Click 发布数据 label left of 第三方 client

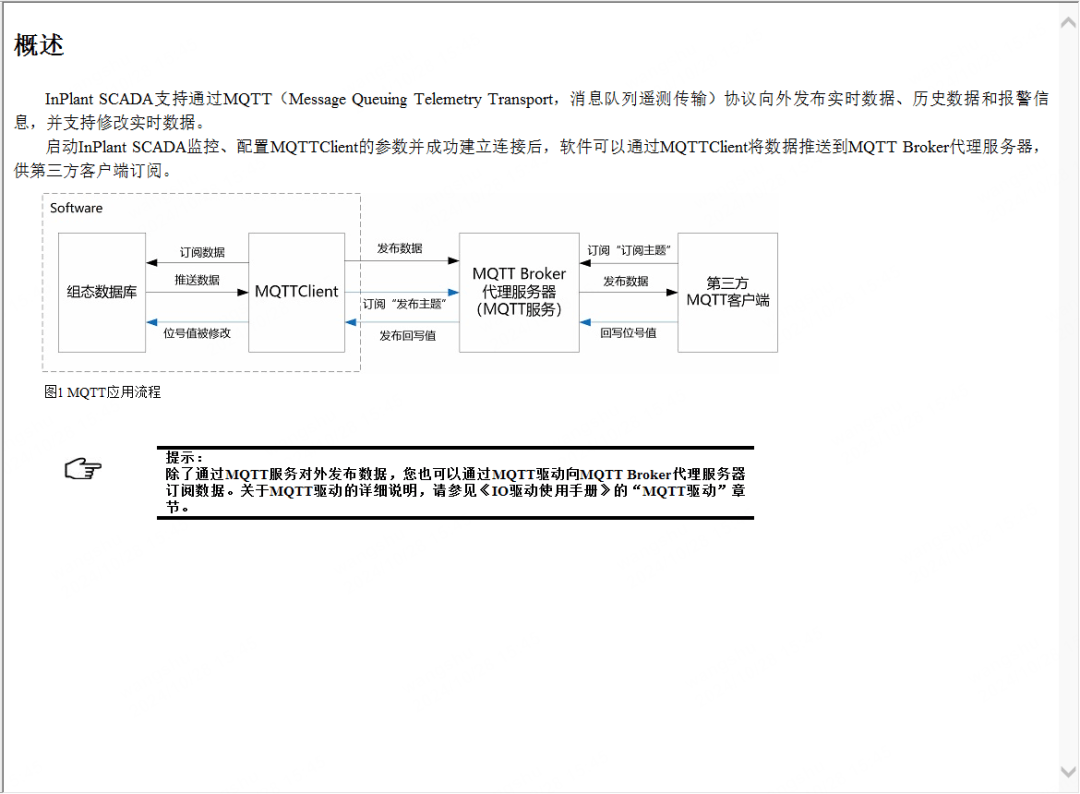(x=626, y=282)
